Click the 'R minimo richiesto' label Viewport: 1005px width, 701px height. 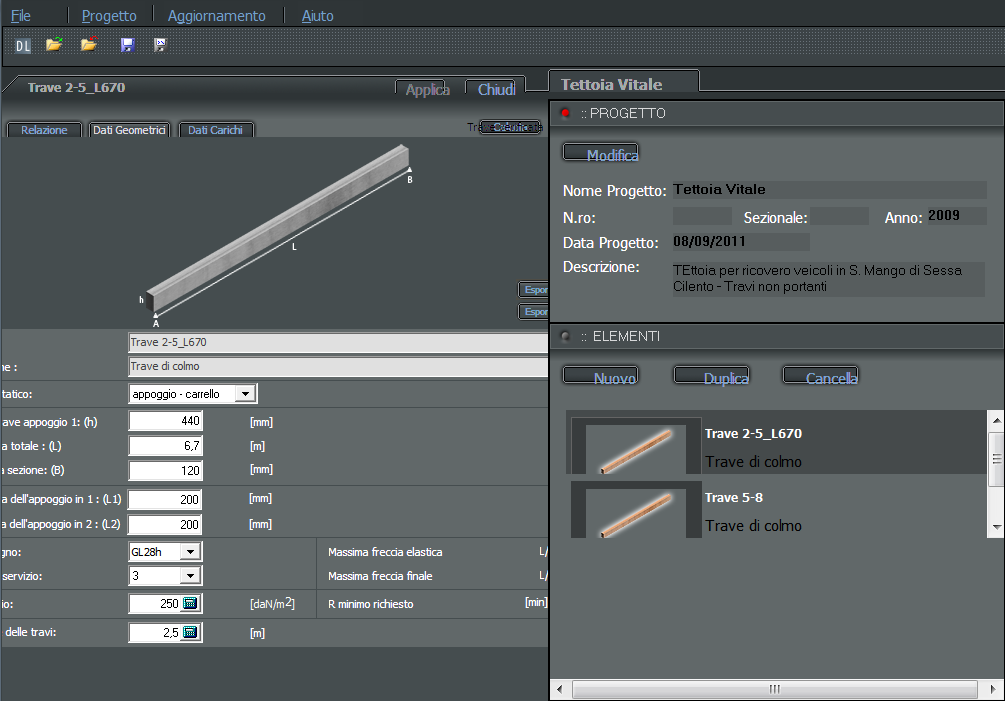point(370,604)
